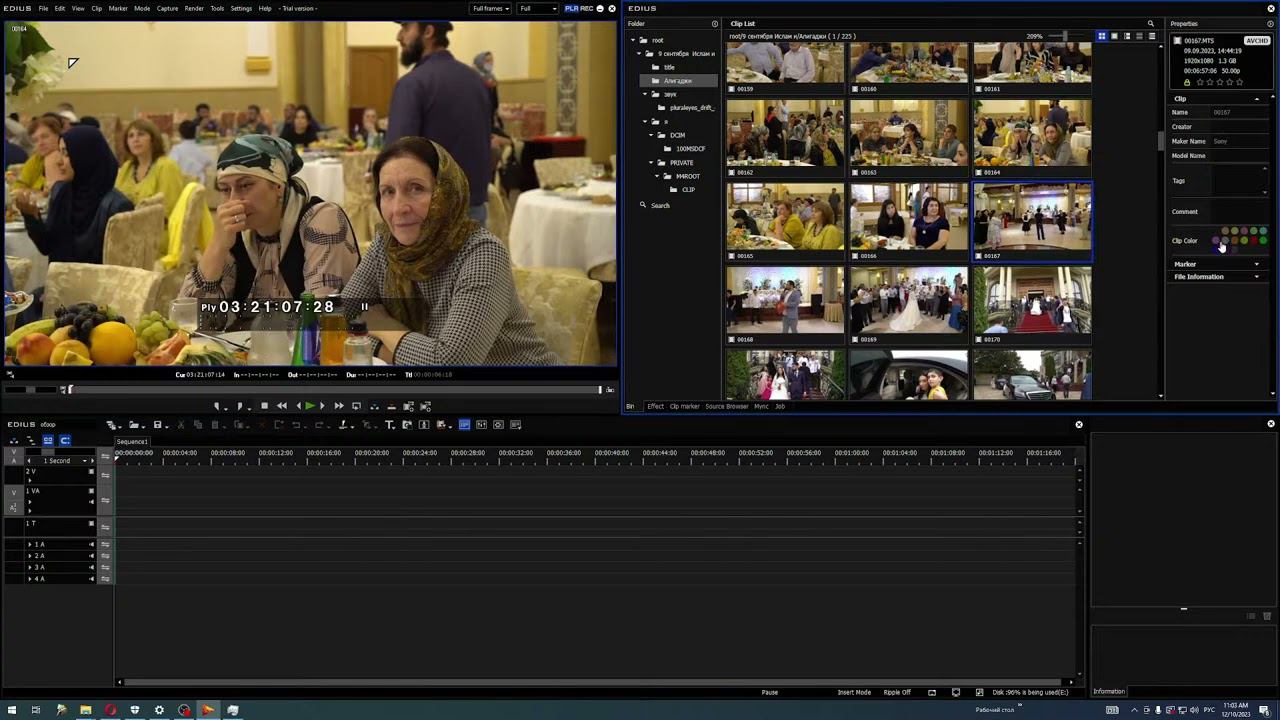Open the Full frames dropdown
Screen dimensions: 1280x720
(490, 8)
